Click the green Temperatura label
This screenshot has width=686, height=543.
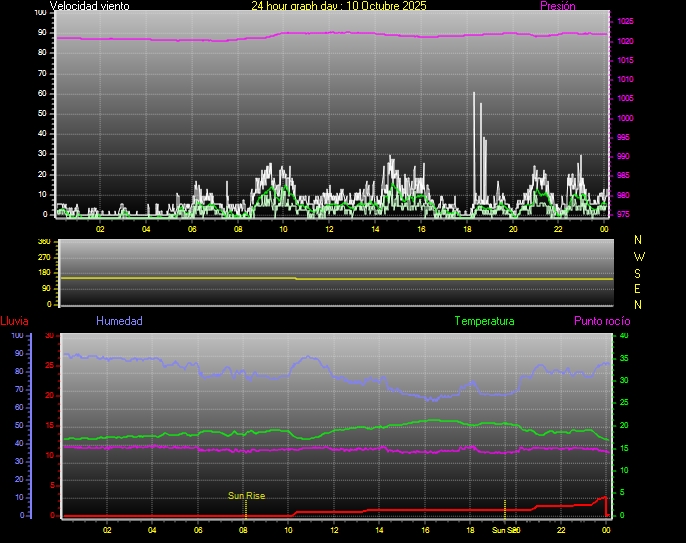484,321
